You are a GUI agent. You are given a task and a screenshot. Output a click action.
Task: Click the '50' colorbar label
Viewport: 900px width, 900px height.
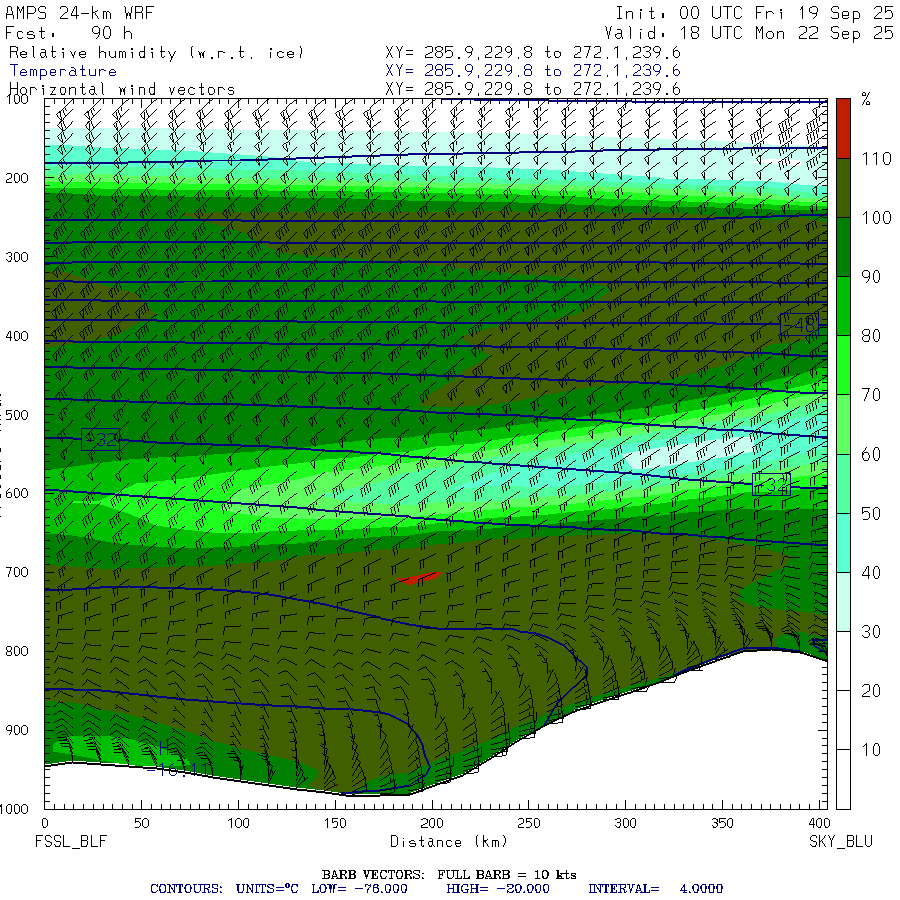(871, 513)
